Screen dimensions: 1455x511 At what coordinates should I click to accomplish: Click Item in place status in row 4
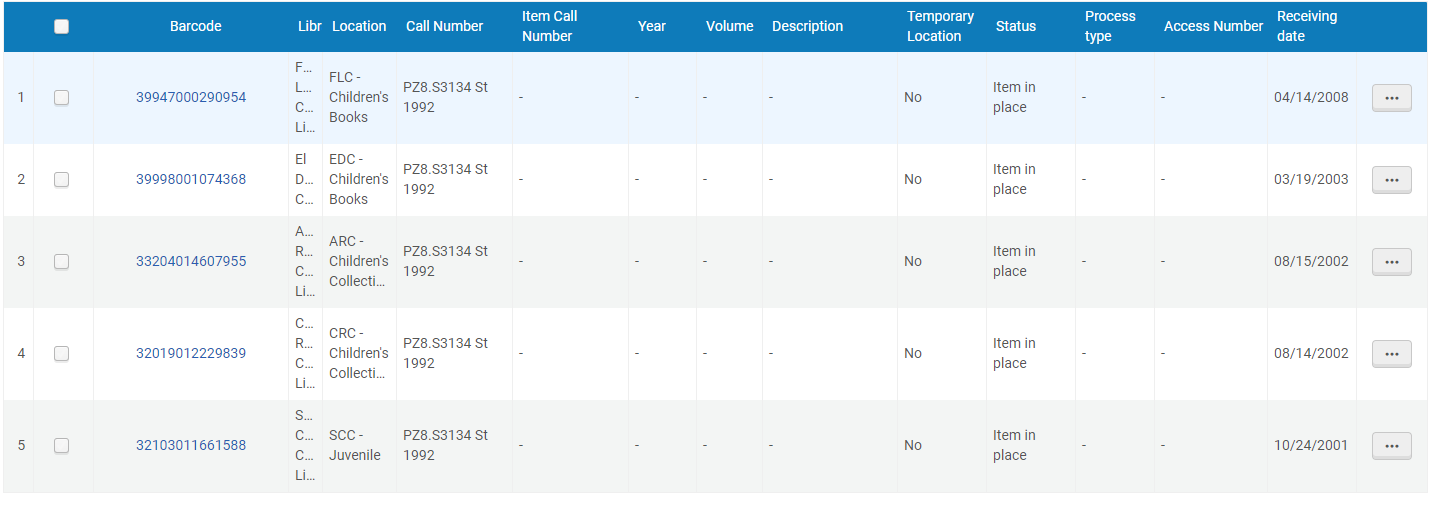1014,354
